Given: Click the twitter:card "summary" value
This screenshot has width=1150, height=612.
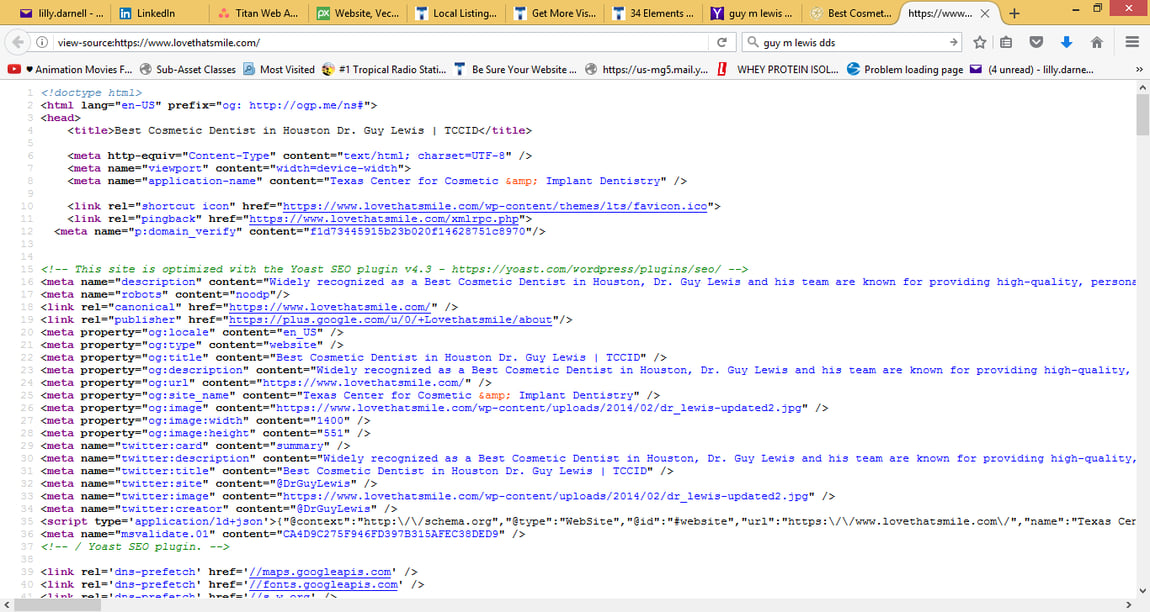Looking at the screenshot, I should (299, 445).
